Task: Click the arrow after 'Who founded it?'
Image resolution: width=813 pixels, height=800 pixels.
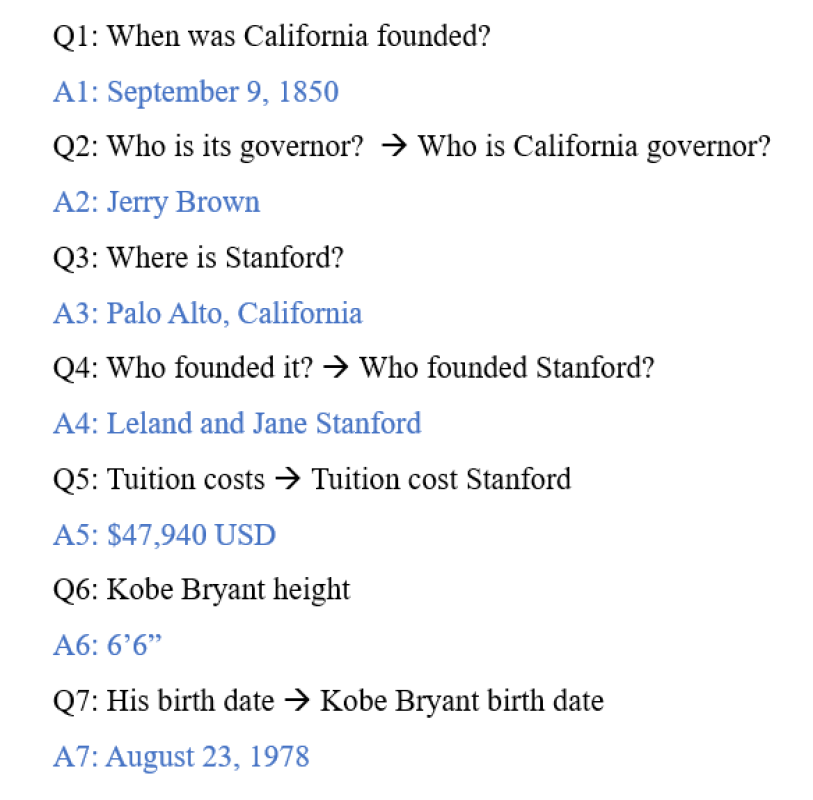Action: [x=336, y=369]
